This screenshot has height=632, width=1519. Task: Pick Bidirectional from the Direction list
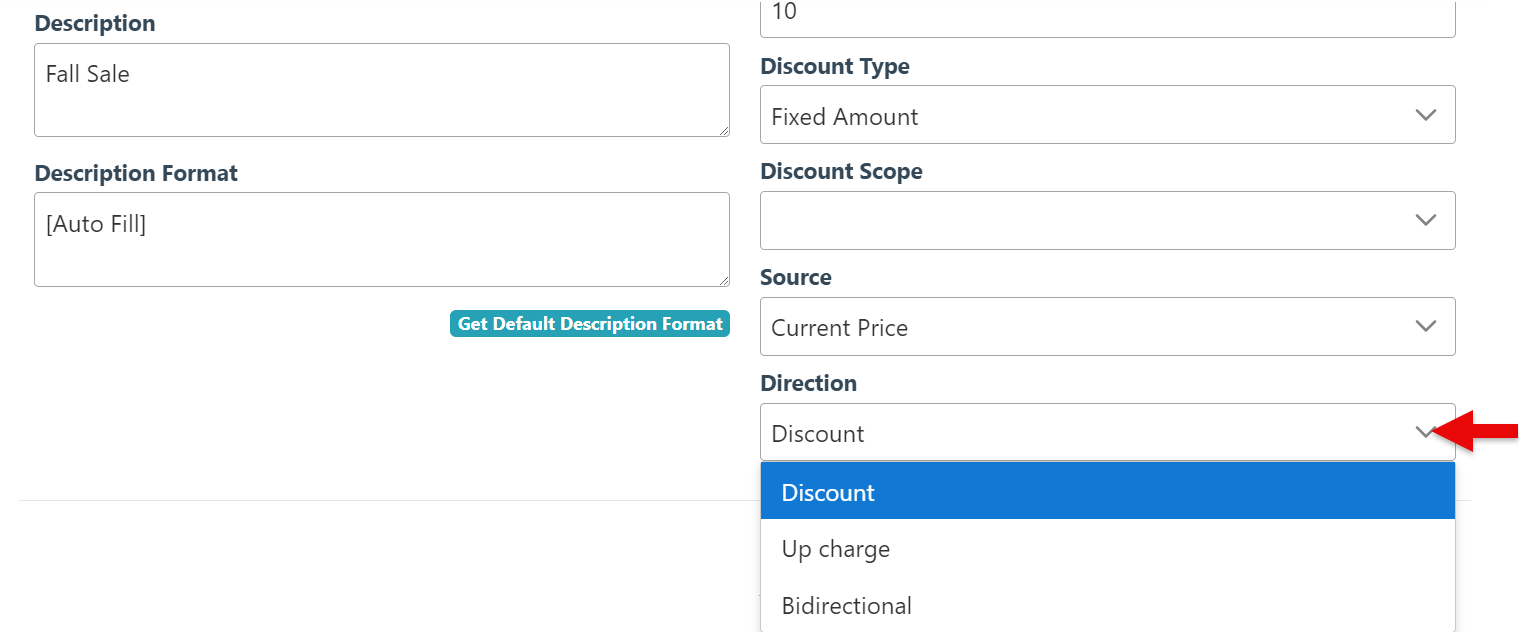(x=1107, y=605)
